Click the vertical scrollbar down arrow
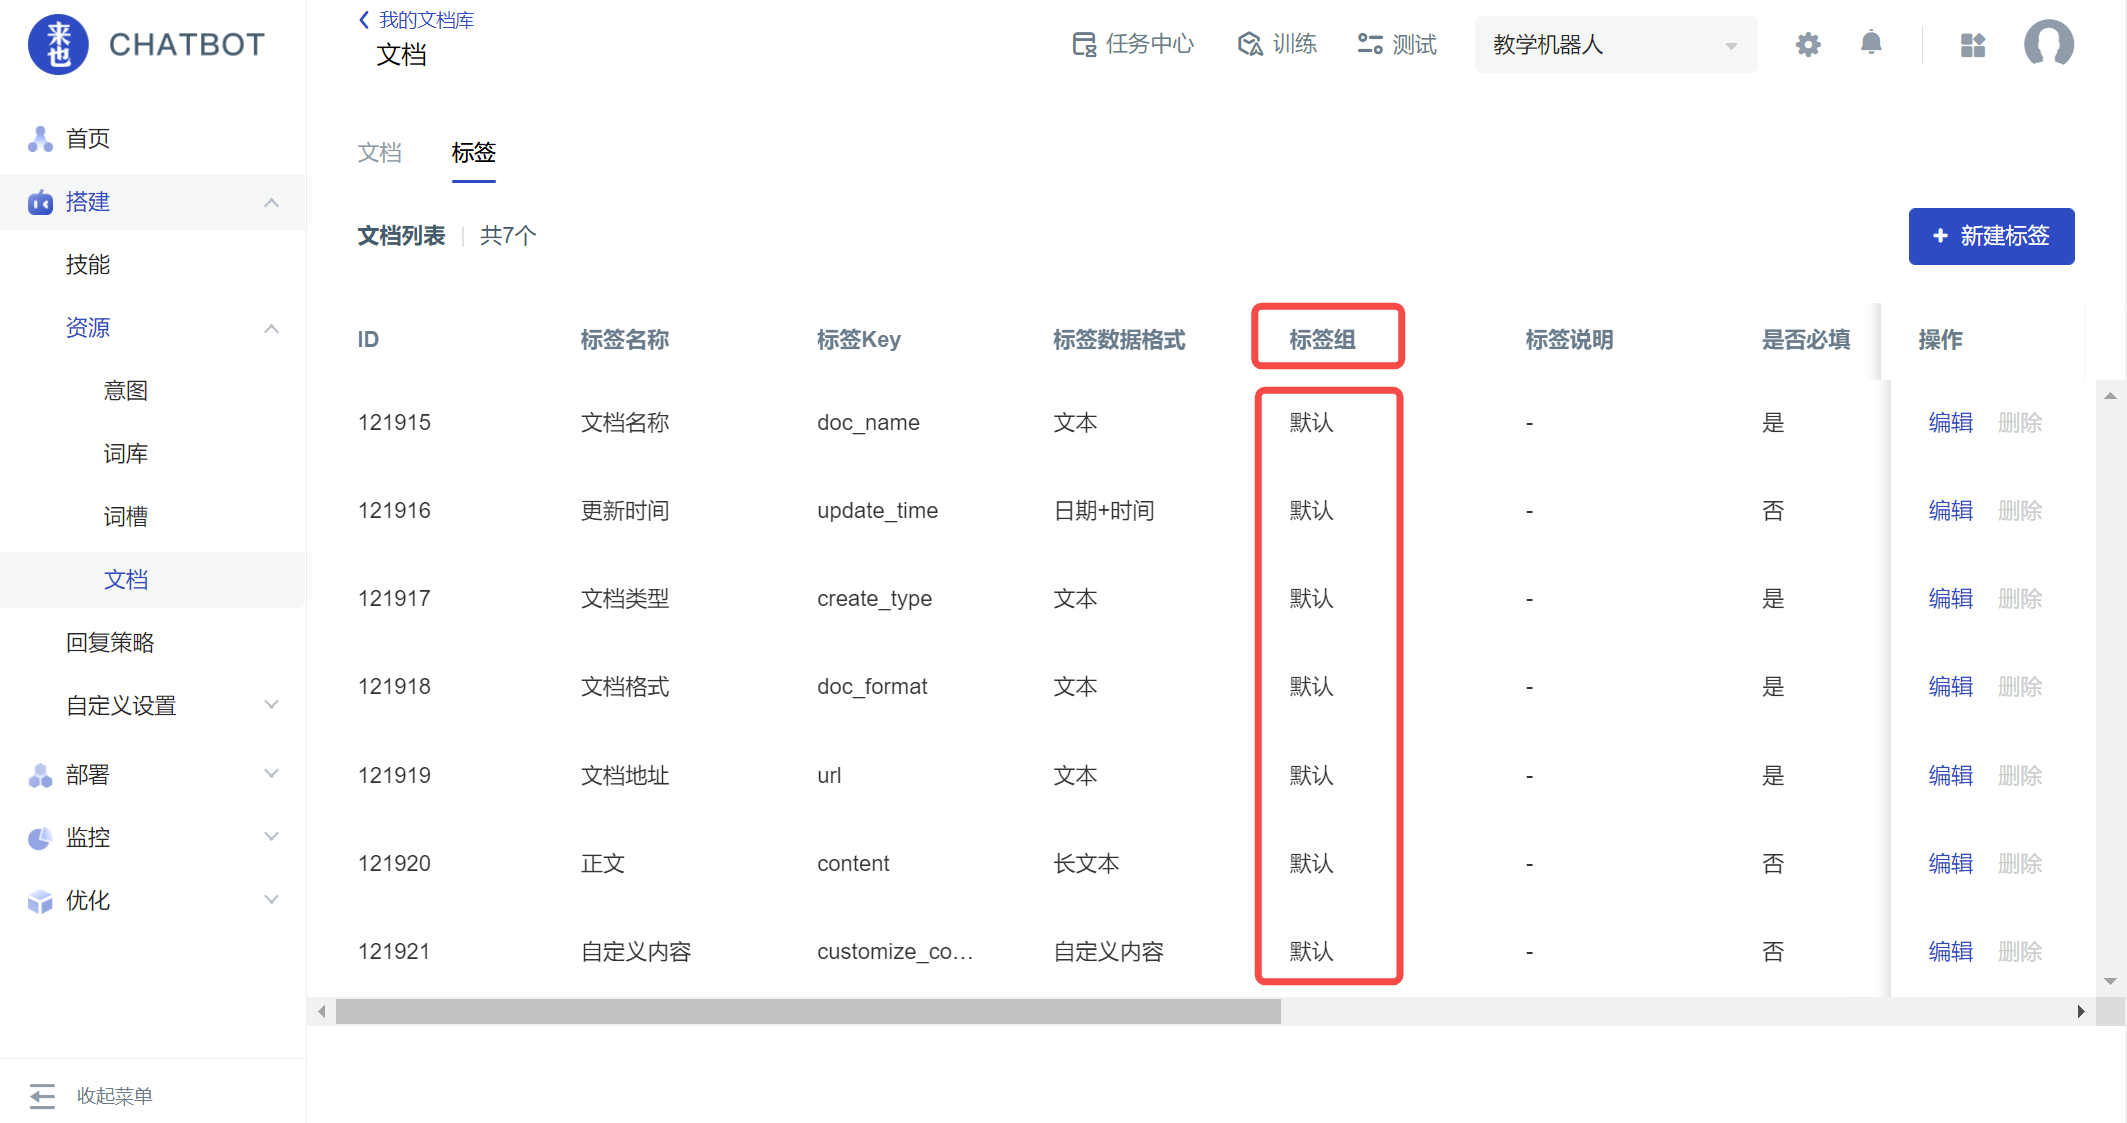 tap(2110, 982)
